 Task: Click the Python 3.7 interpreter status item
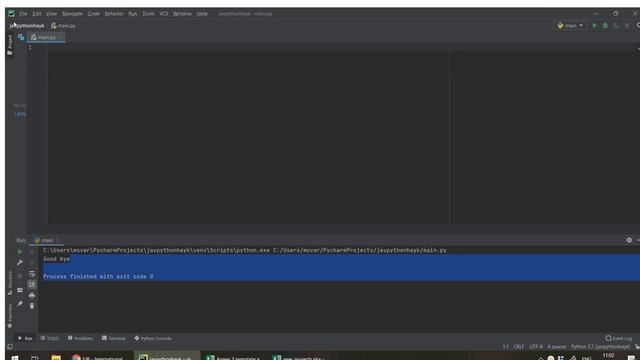[600, 347]
